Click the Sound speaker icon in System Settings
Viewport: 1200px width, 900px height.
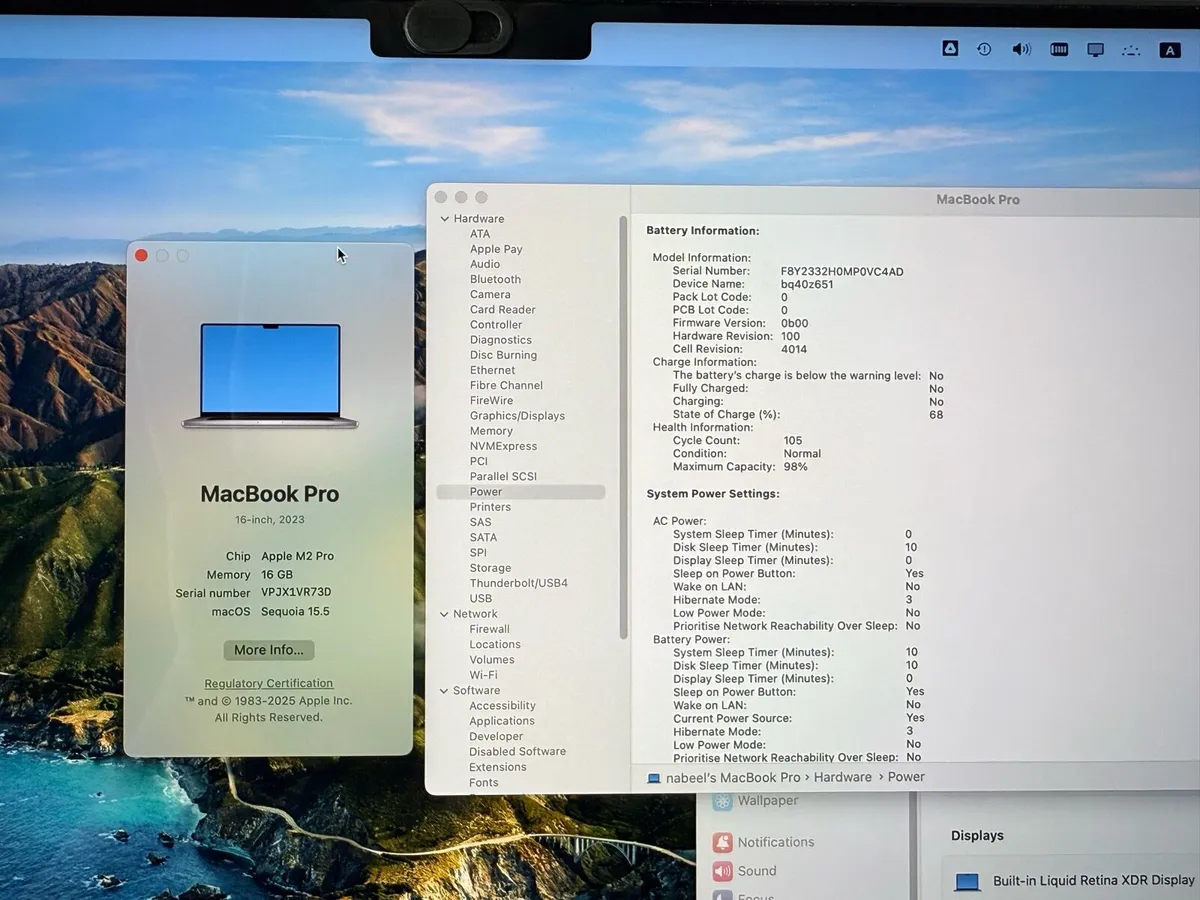coord(722,872)
